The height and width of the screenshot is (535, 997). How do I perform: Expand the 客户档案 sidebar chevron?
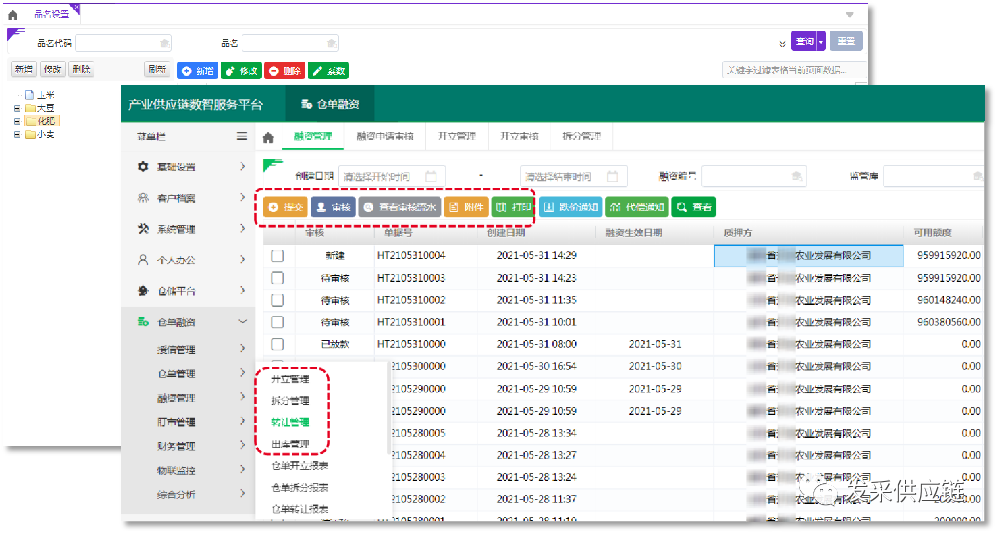pos(242,197)
